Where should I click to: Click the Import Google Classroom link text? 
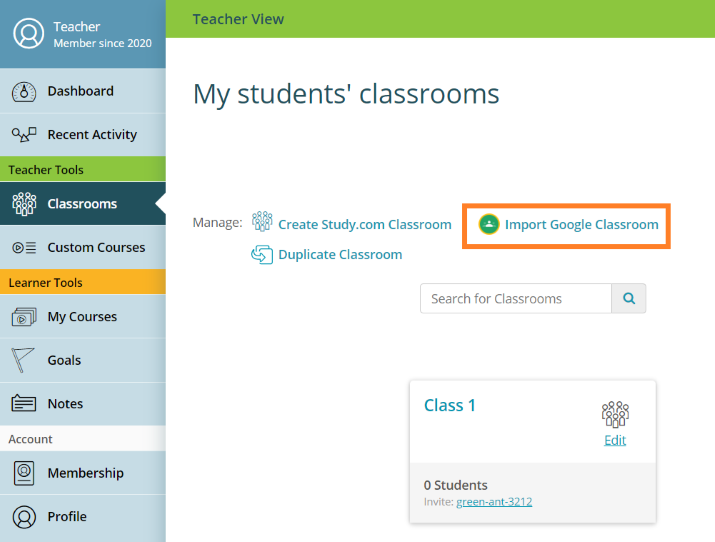click(581, 224)
